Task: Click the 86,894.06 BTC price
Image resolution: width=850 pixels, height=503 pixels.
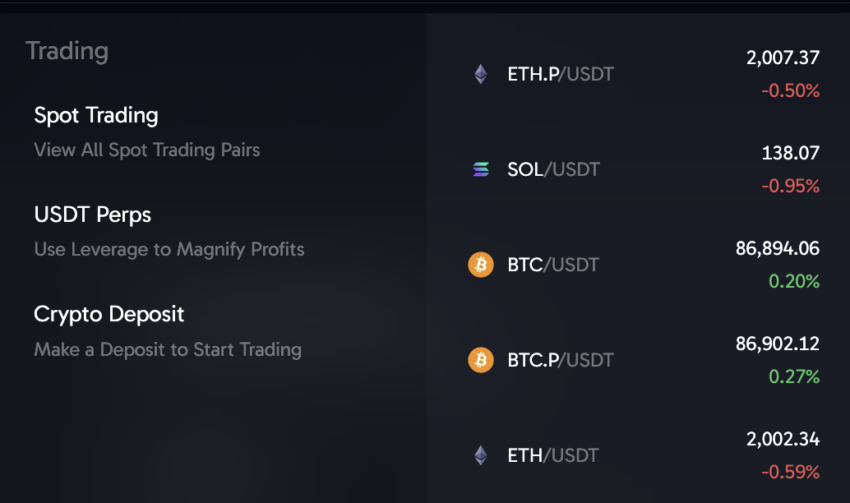Action: 777,249
